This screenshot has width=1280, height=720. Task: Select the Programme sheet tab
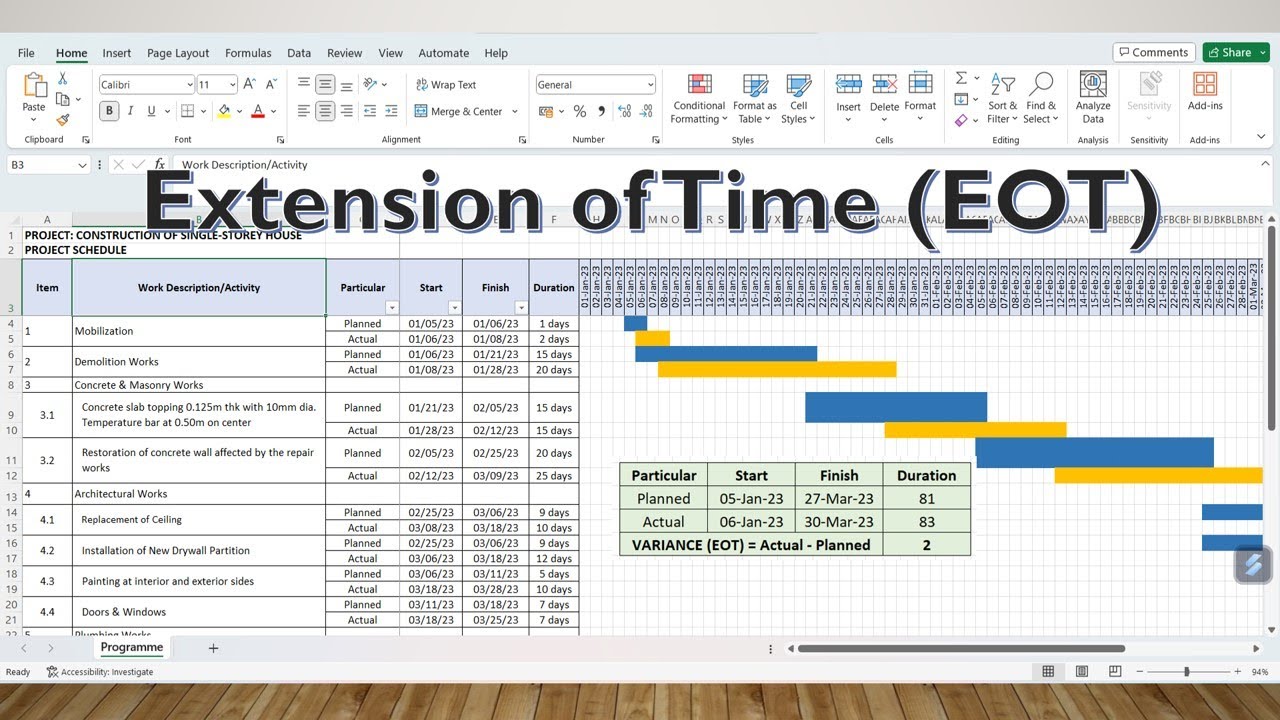[131, 648]
